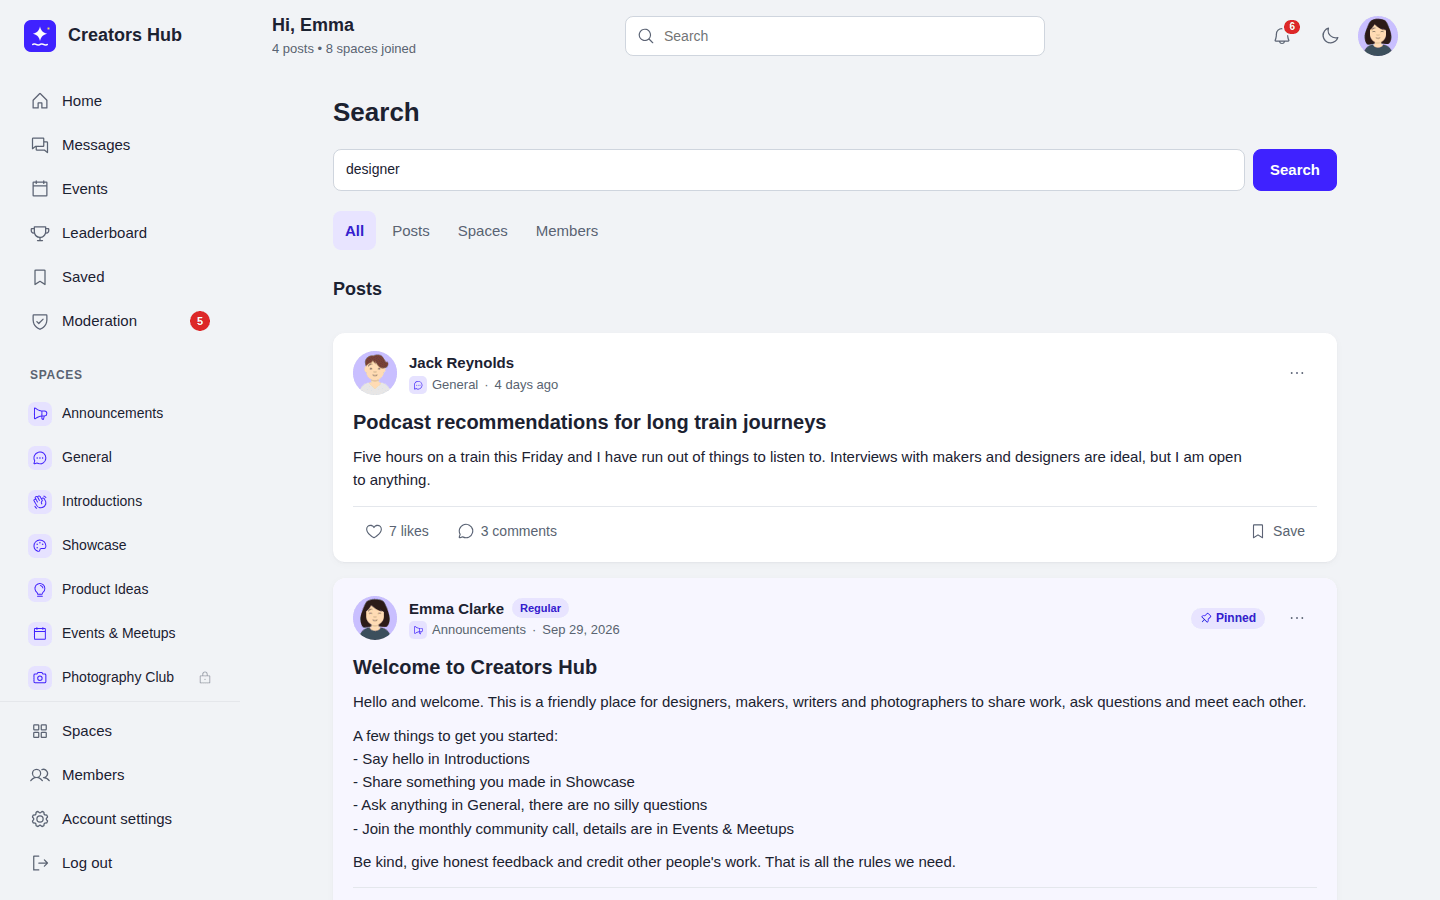Switch to the Posts tab

pyautogui.click(x=411, y=231)
